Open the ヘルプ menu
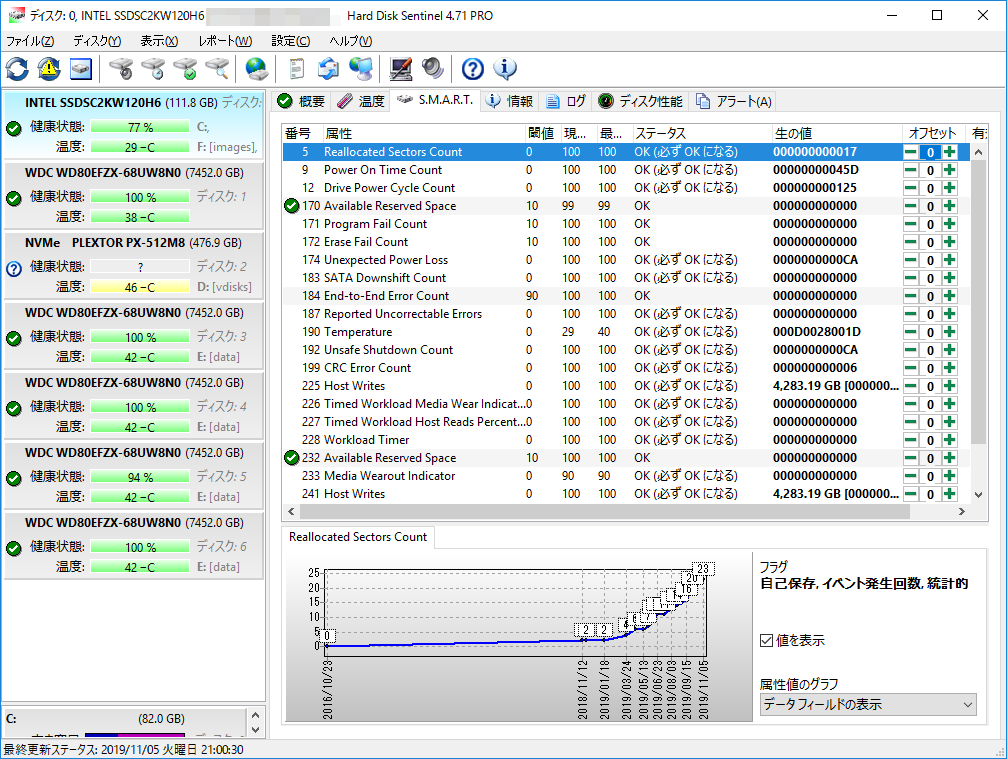This screenshot has width=1007, height=759. click(351, 41)
